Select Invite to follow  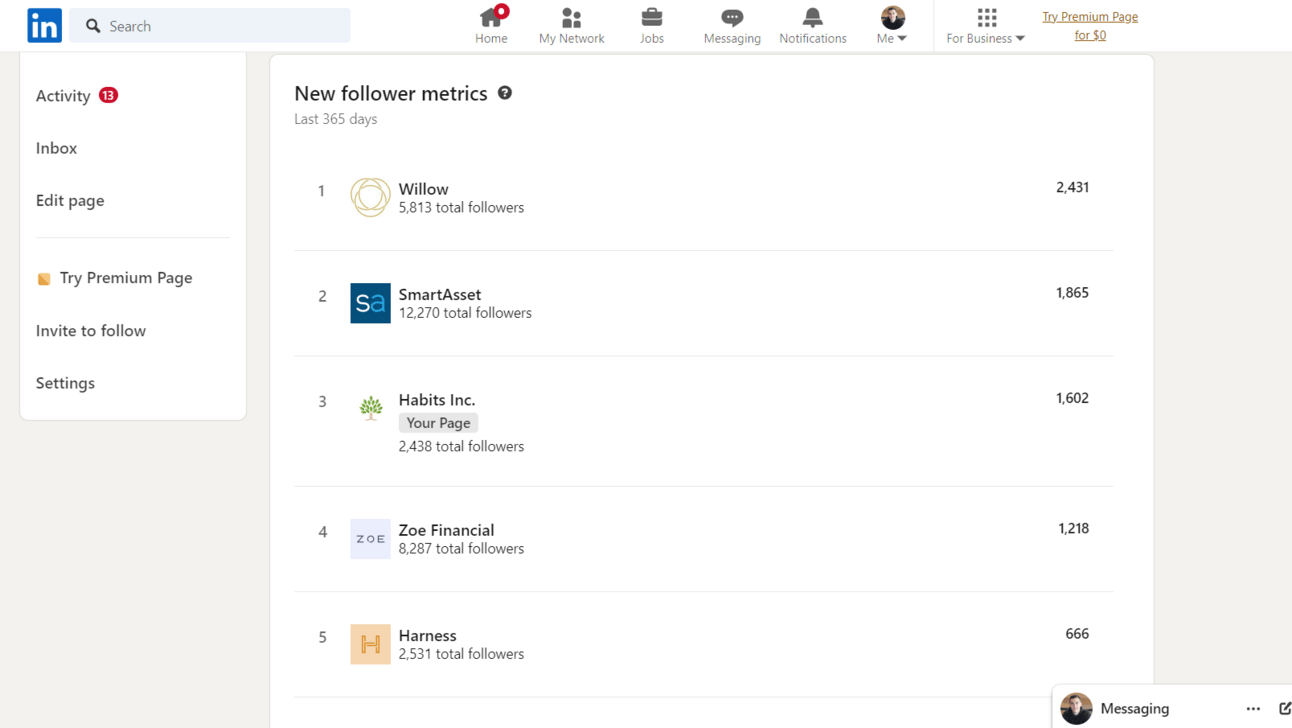click(x=91, y=330)
